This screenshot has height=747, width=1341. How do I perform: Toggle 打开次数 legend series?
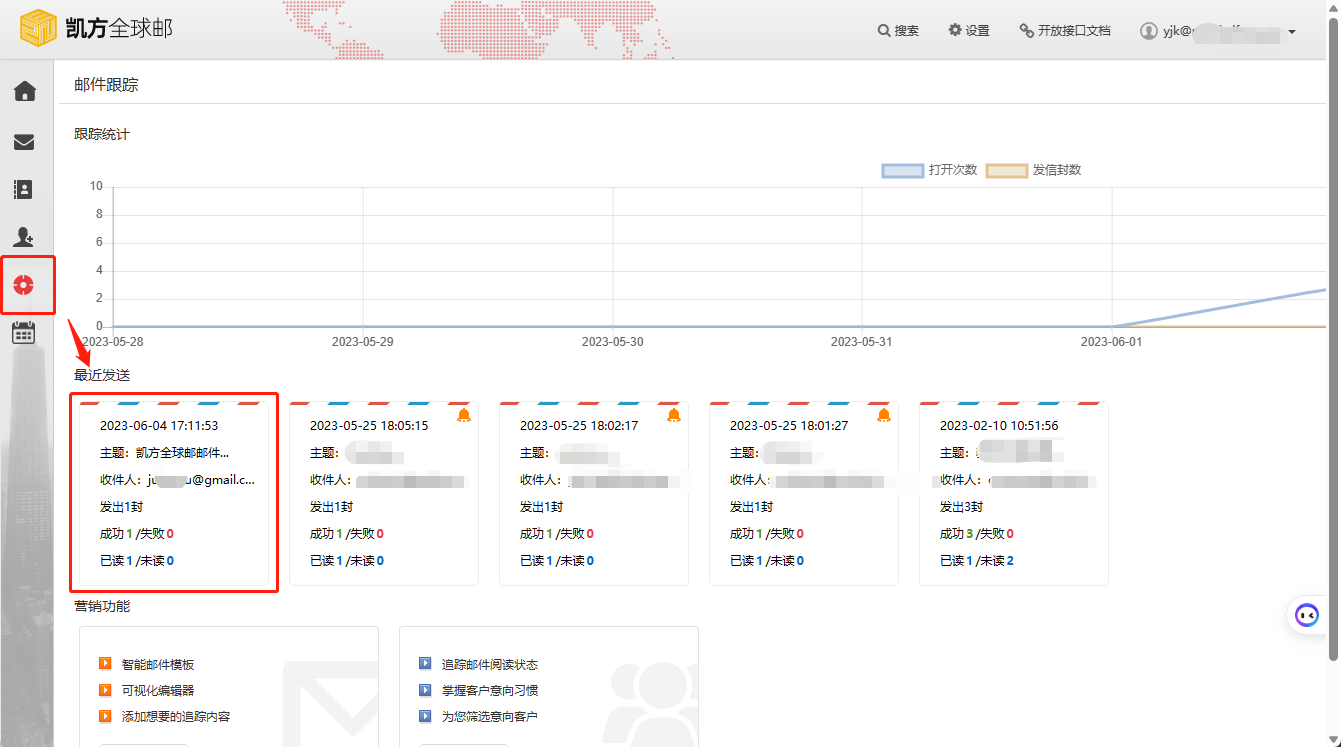point(929,170)
